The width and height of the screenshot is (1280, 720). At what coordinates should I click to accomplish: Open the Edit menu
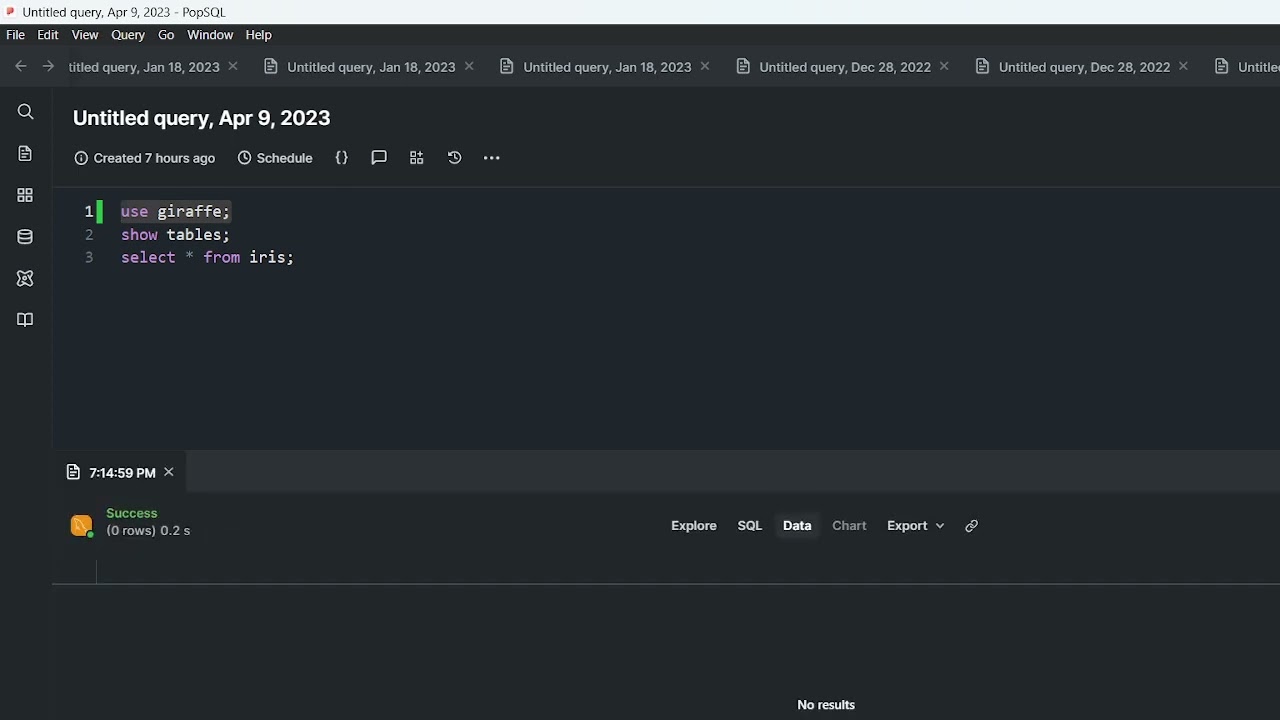pyautogui.click(x=48, y=35)
